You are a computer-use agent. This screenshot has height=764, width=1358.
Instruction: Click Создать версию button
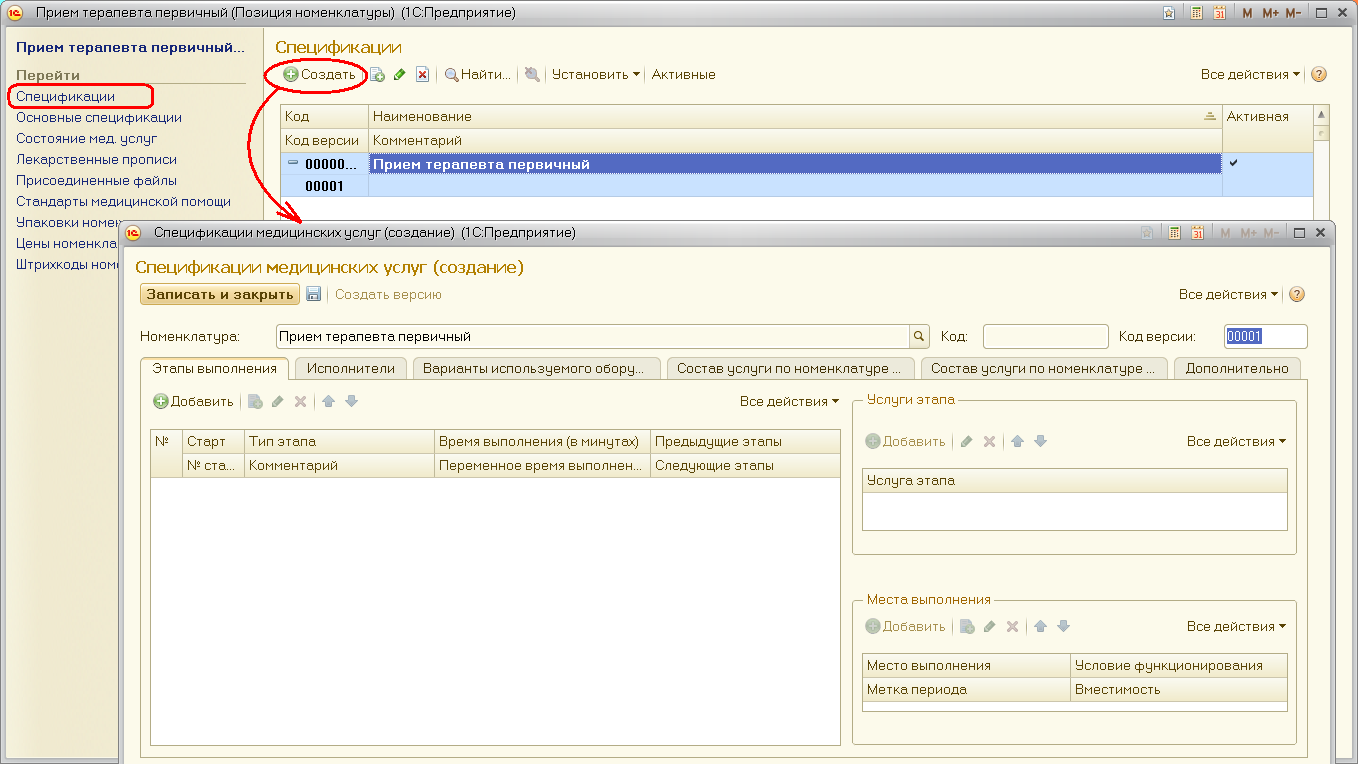point(388,294)
